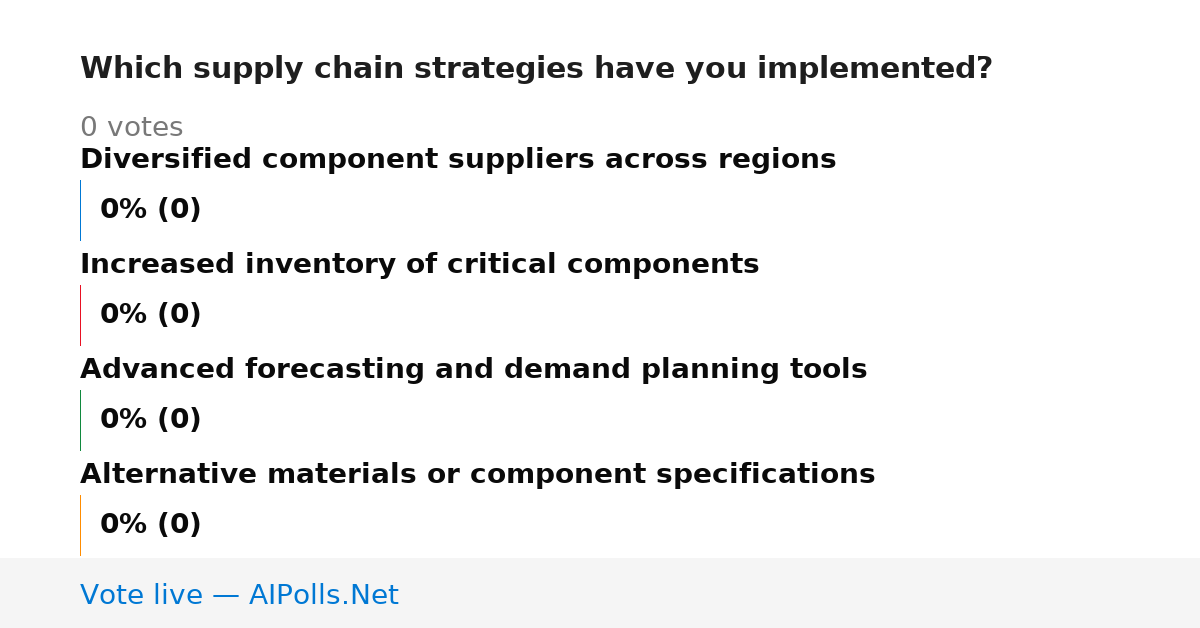Choose Alternative materials or component specifications option
The width and height of the screenshot is (1200, 628).
click(x=477, y=475)
